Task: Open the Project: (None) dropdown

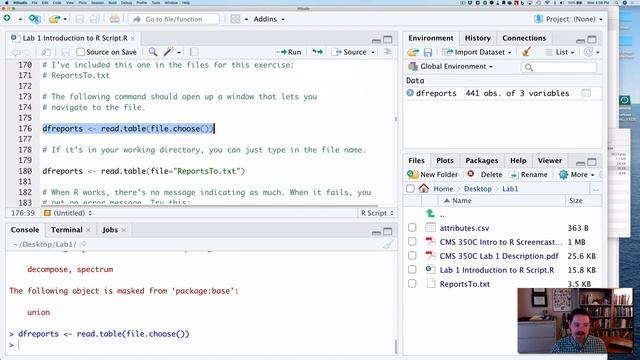Action: pyautogui.click(x=568, y=19)
